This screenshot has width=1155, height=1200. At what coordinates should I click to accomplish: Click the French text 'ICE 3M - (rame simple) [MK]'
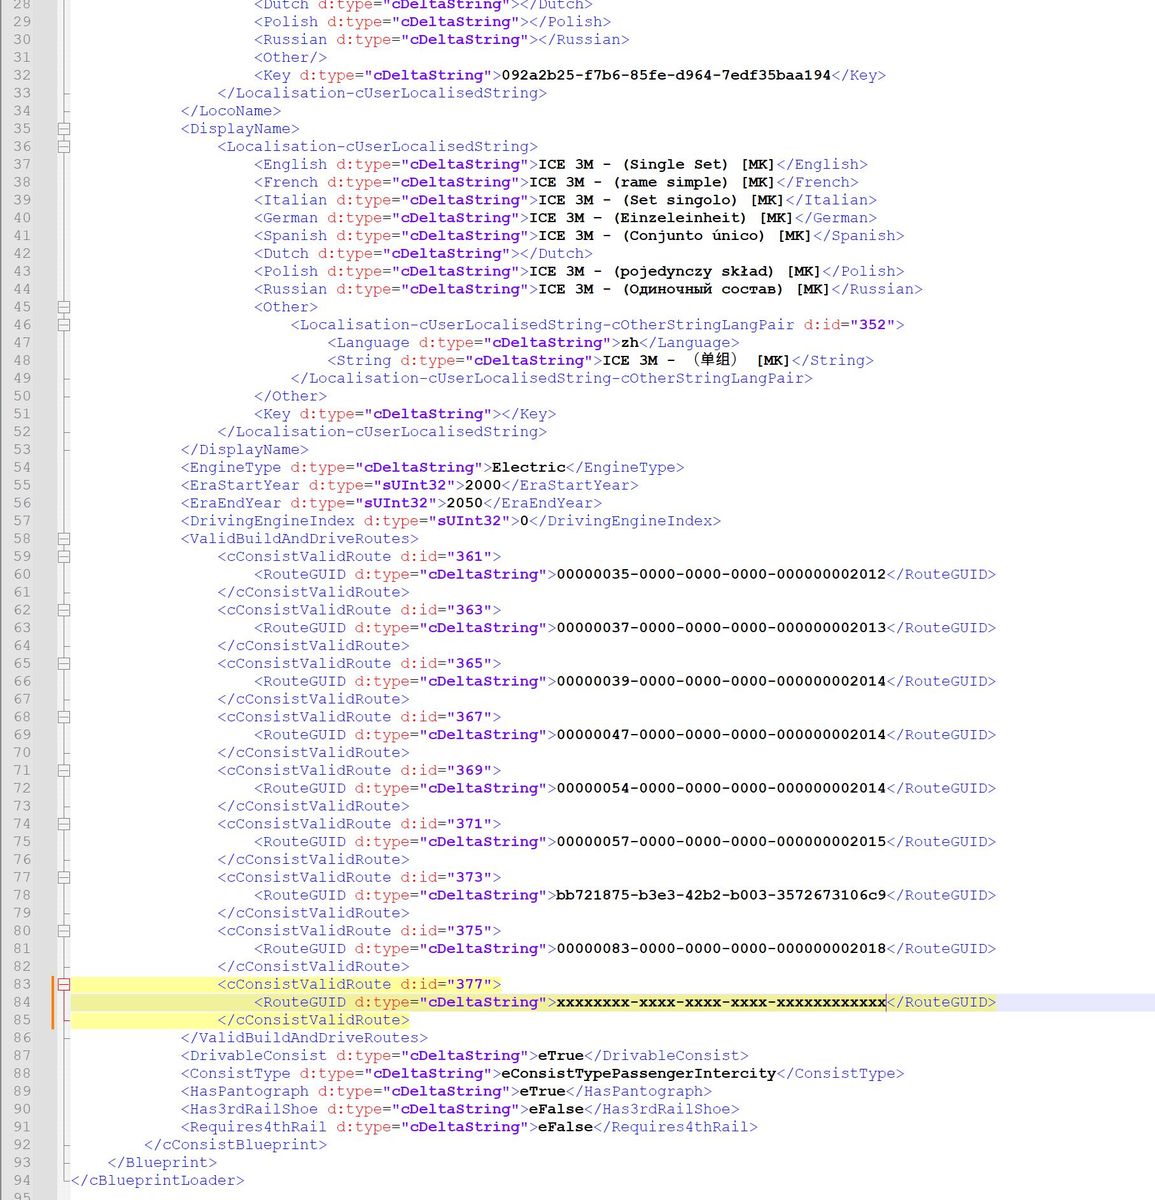tap(652, 182)
